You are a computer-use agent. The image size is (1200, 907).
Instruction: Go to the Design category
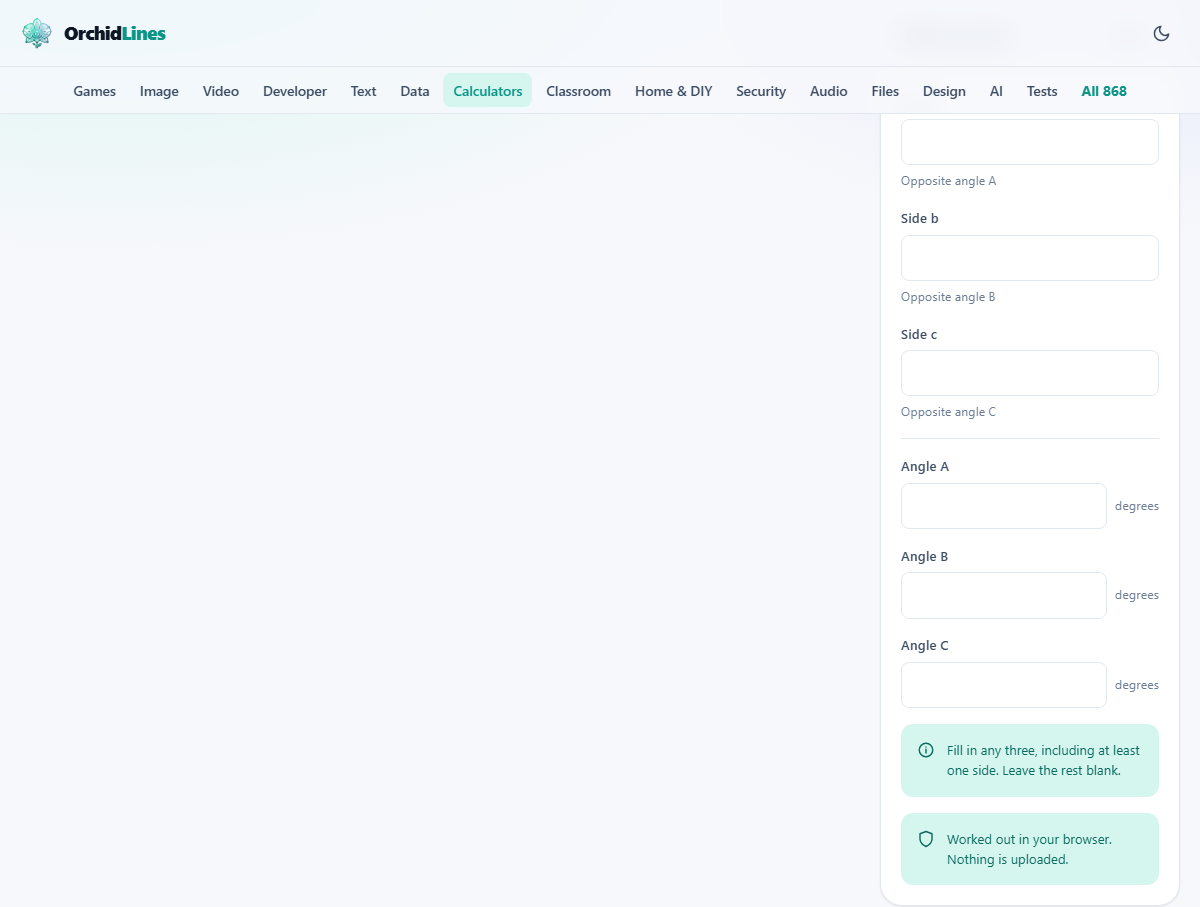944,91
